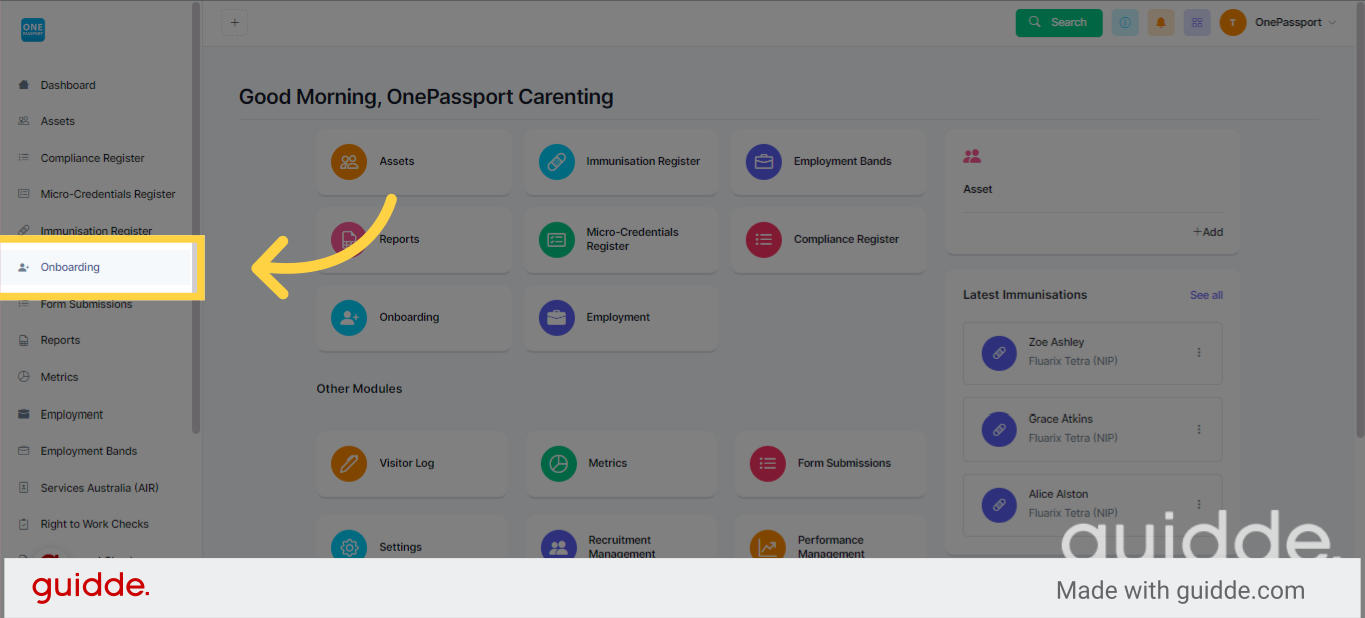The height and width of the screenshot is (618, 1365).
Task: Open the Reports module card
Action: tap(414, 239)
